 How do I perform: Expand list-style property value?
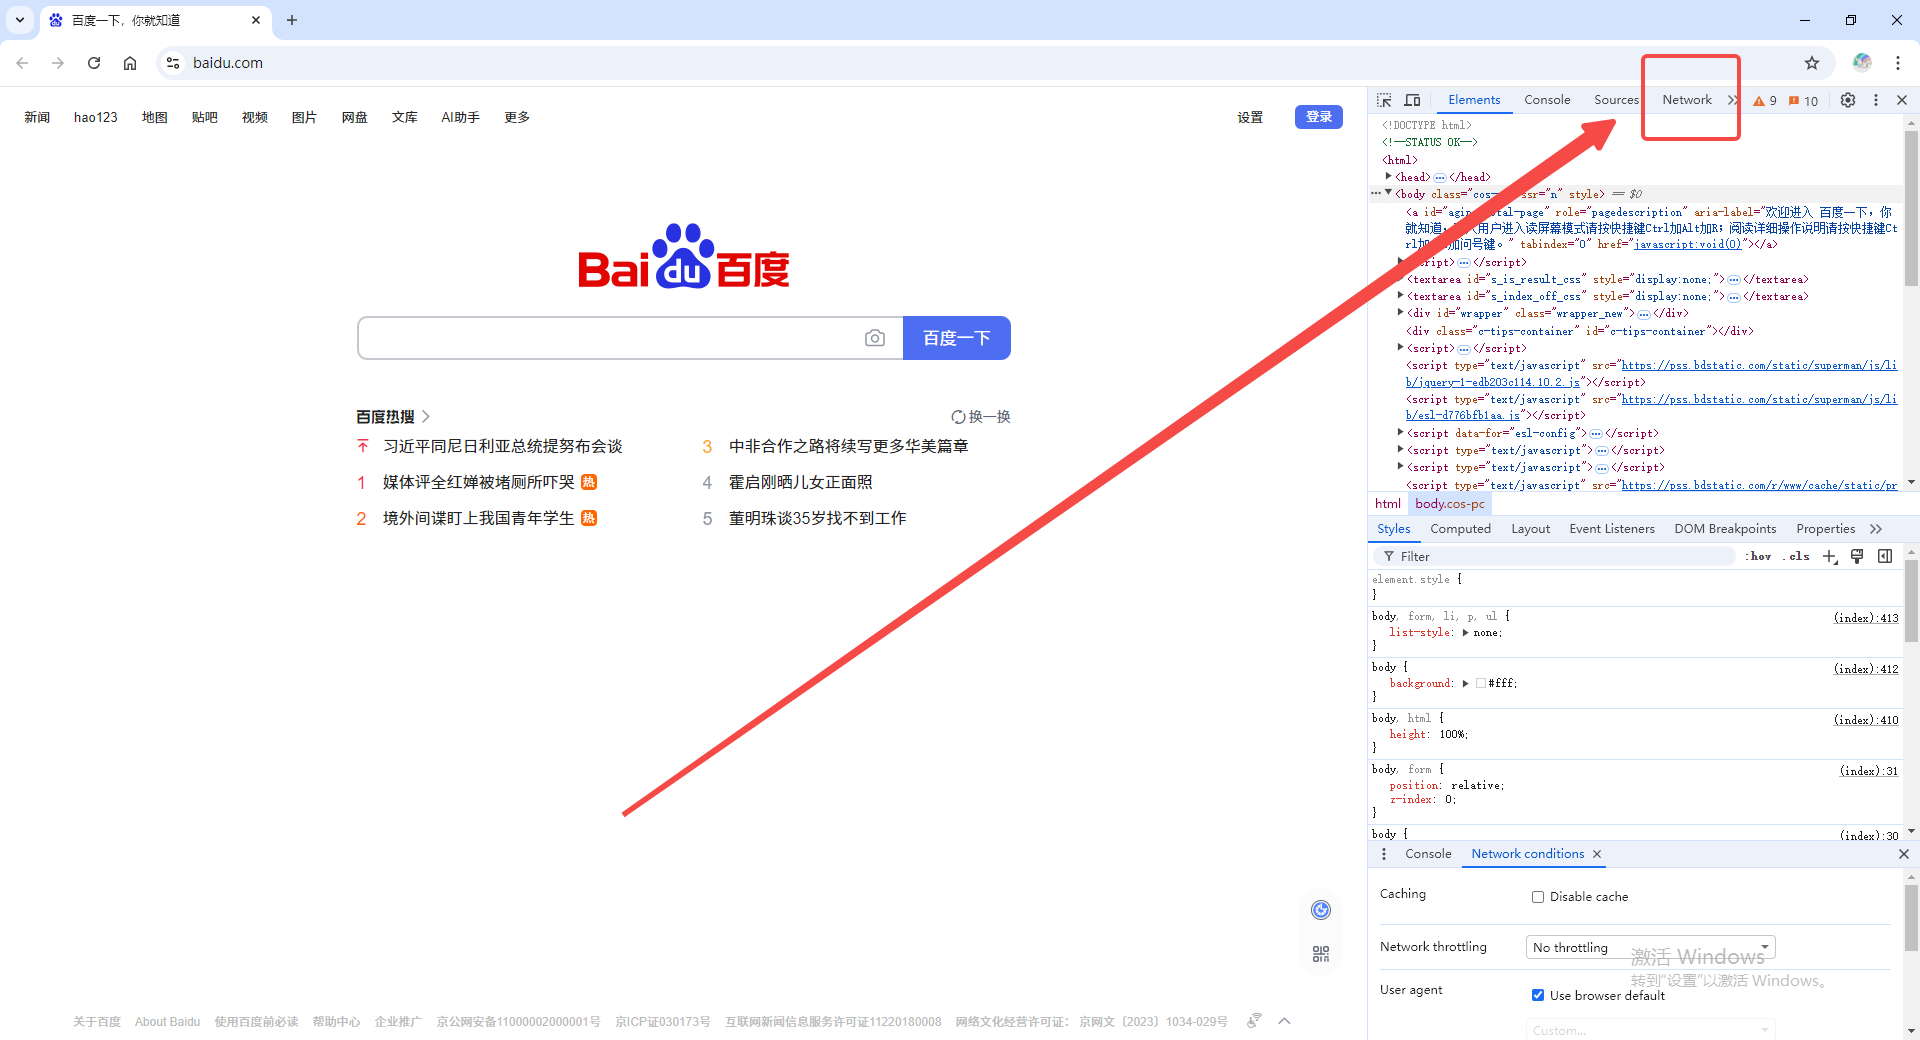click(x=1465, y=633)
